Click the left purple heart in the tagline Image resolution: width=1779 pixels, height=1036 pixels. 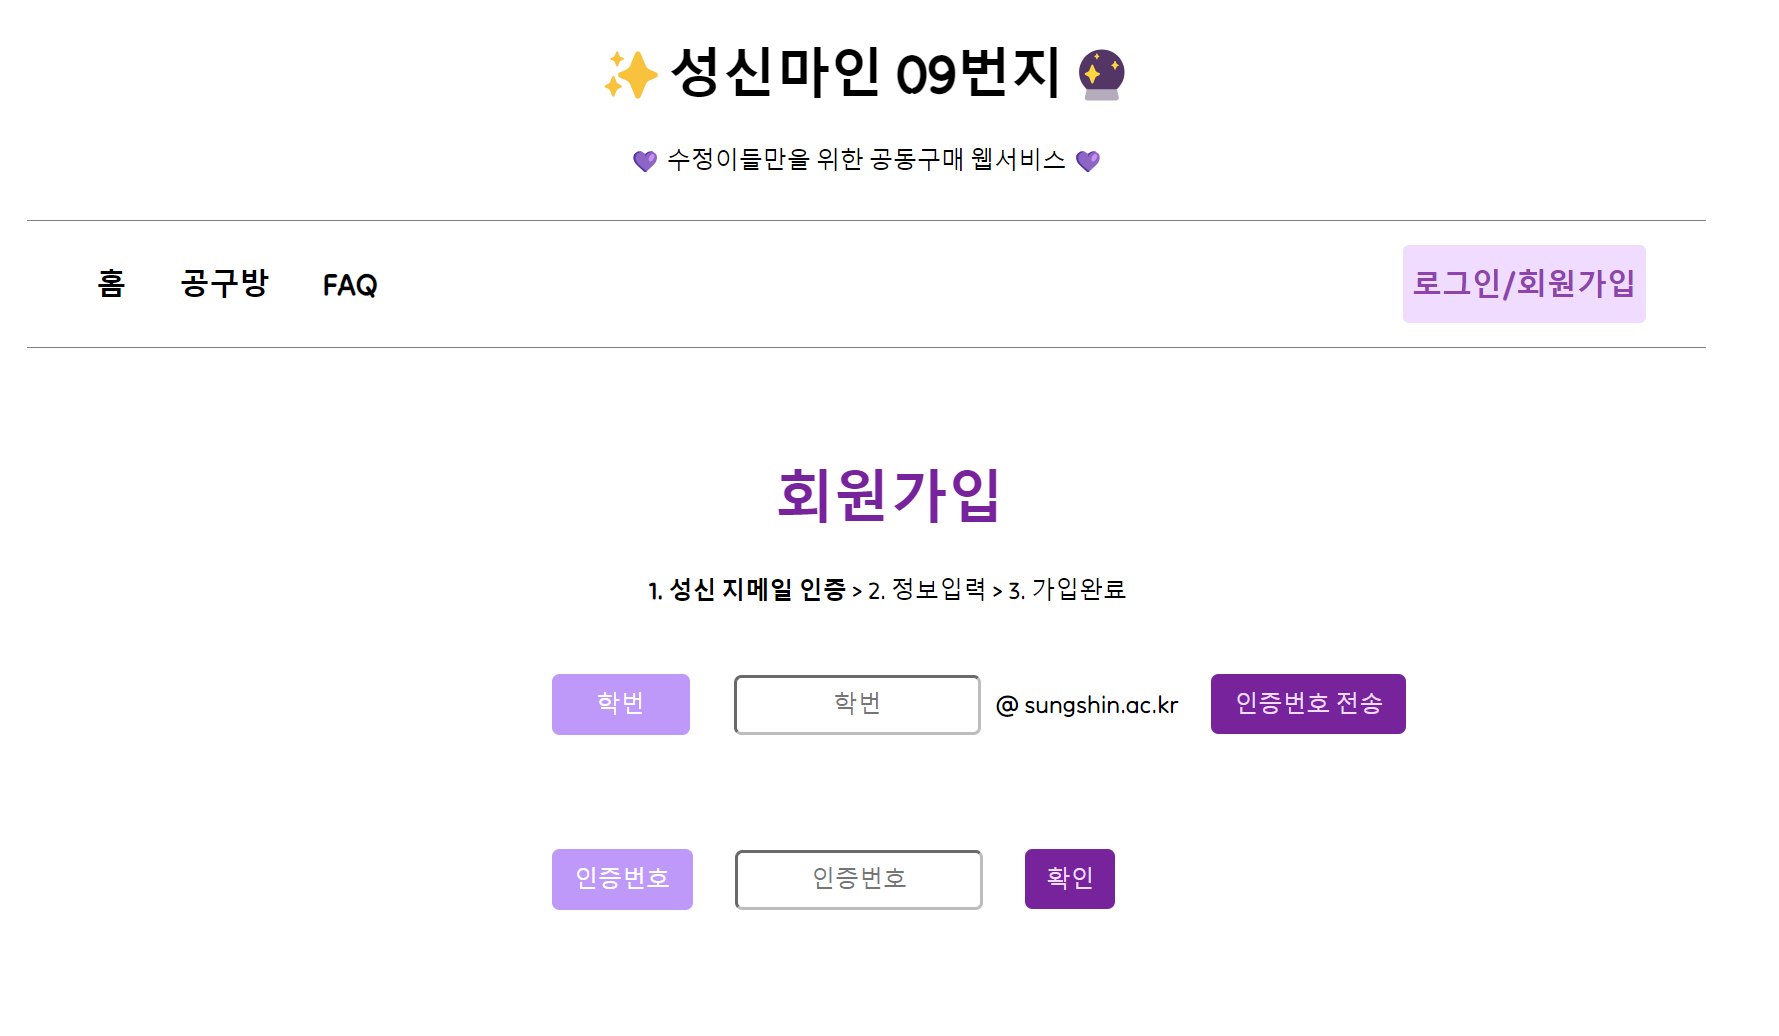pyautogui.click(x=644, y=158)
